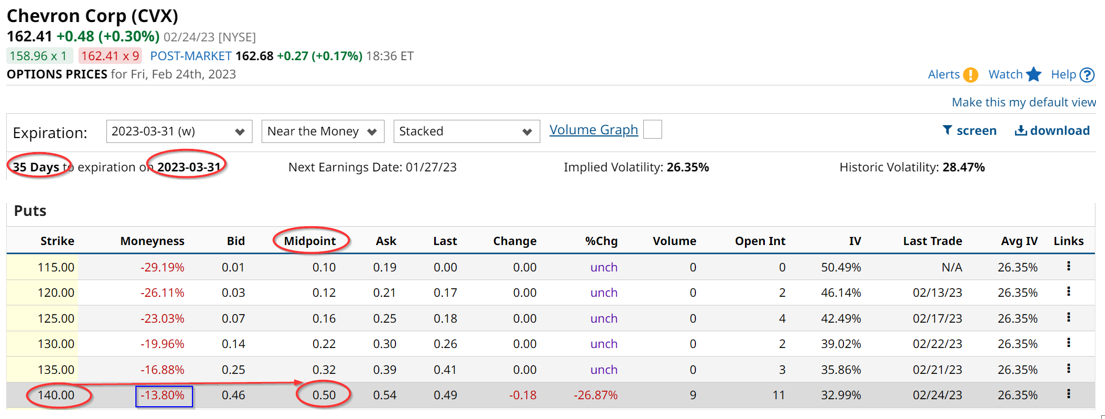Sort table by Strike column header
Screen dimensions: 1105x419
click(57, 241)
